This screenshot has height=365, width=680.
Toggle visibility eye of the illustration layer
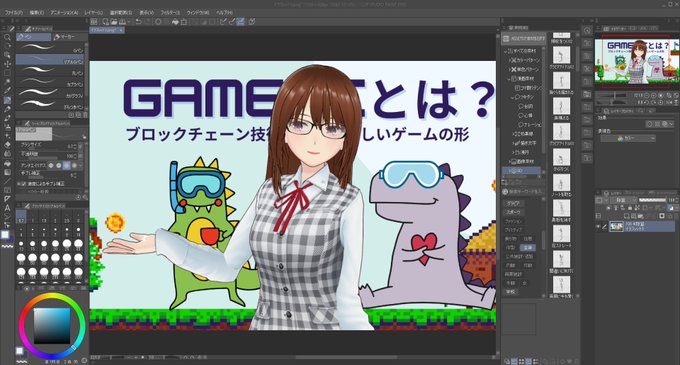(x=598, y=226)
